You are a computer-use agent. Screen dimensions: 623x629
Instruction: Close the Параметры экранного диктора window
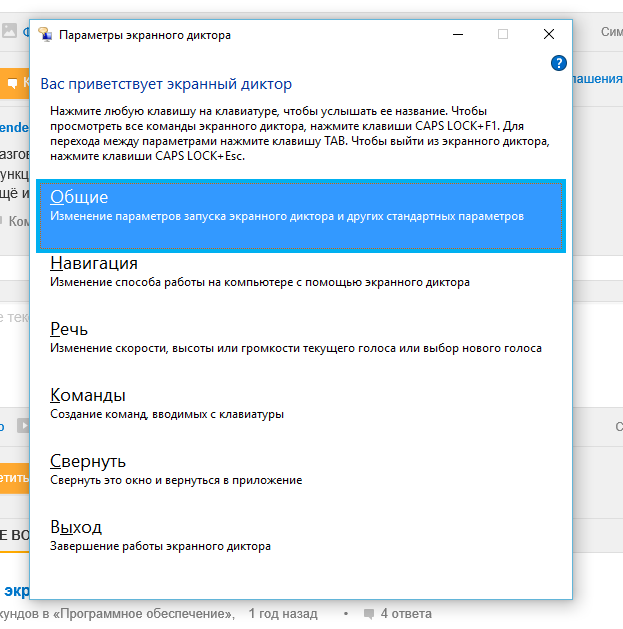(549, 34)
